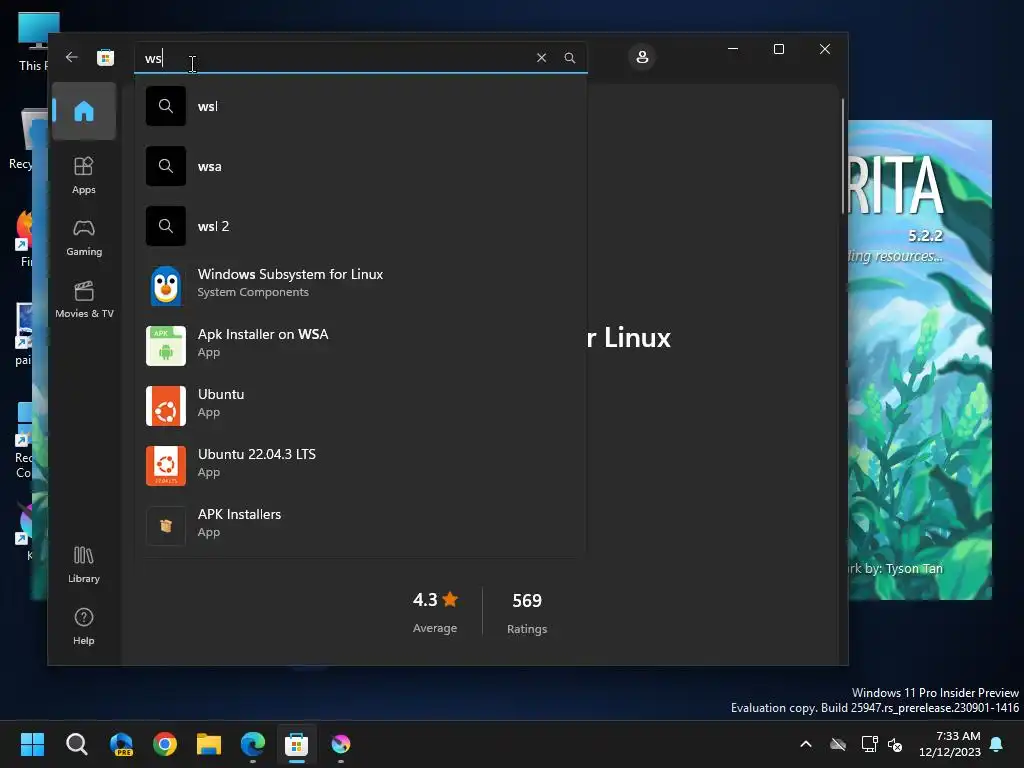This screenshot has width=1024, height=768.
Task: Open Help in the Store sidebar
Action: 84,627
